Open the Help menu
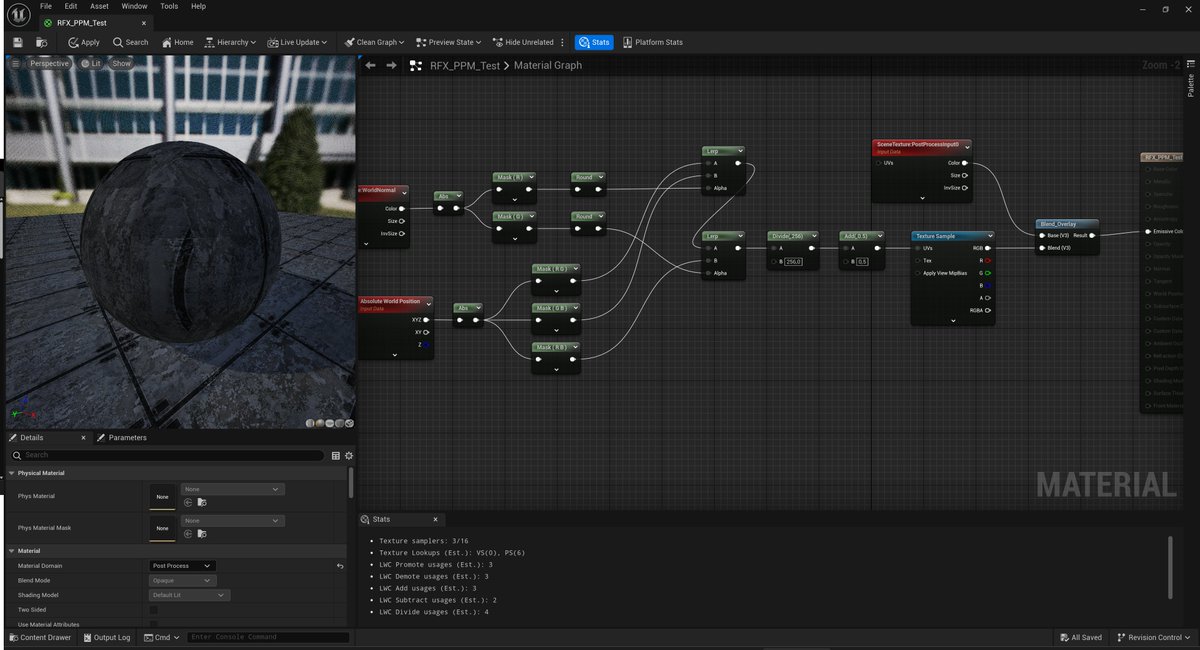 tap(198, 6)
